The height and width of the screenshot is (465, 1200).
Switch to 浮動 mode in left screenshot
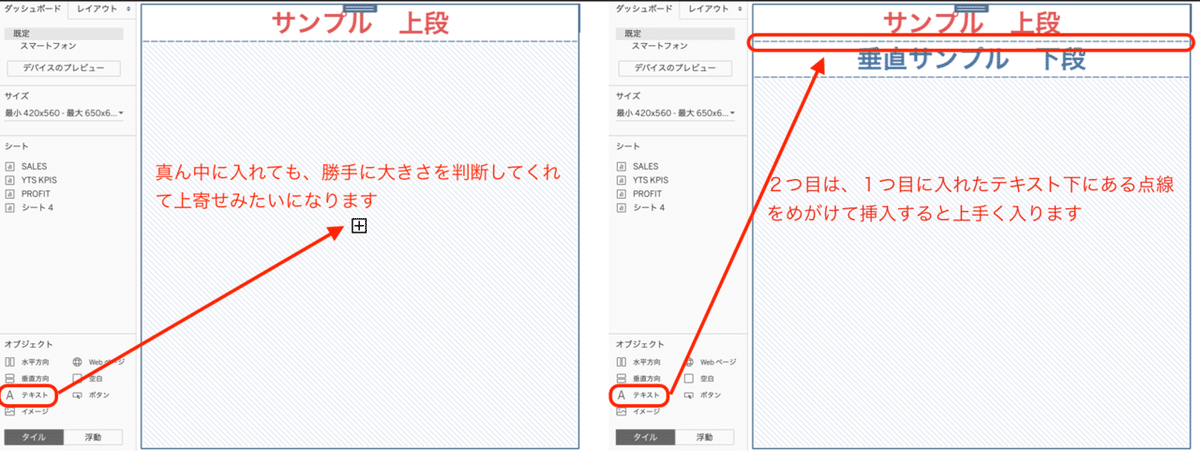93,437
